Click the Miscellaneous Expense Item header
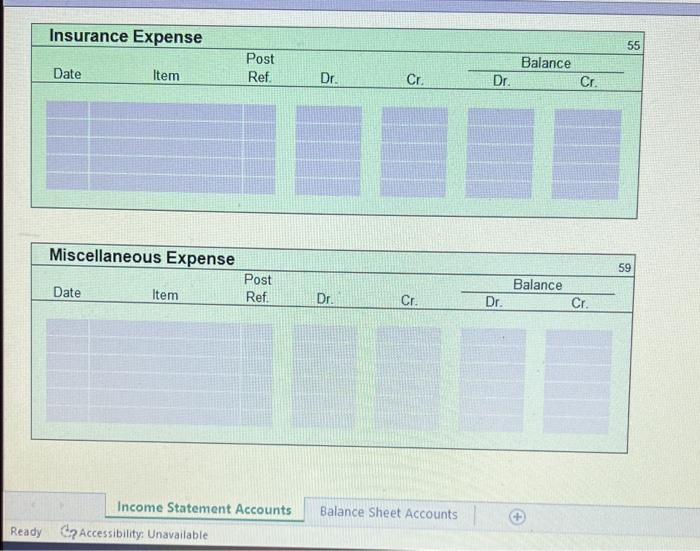Image resolution: width=700 pixels, height=551 pixels. point(165,295)
